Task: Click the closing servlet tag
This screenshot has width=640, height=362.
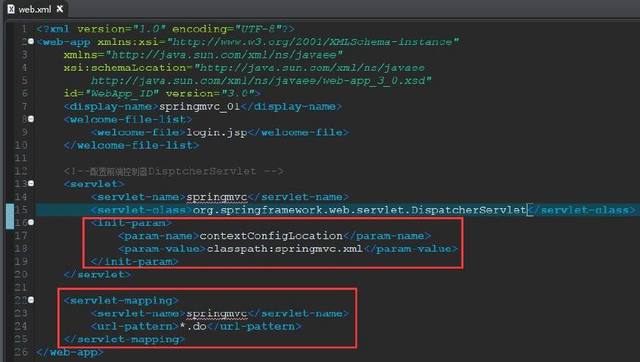Action: [98, 274]
